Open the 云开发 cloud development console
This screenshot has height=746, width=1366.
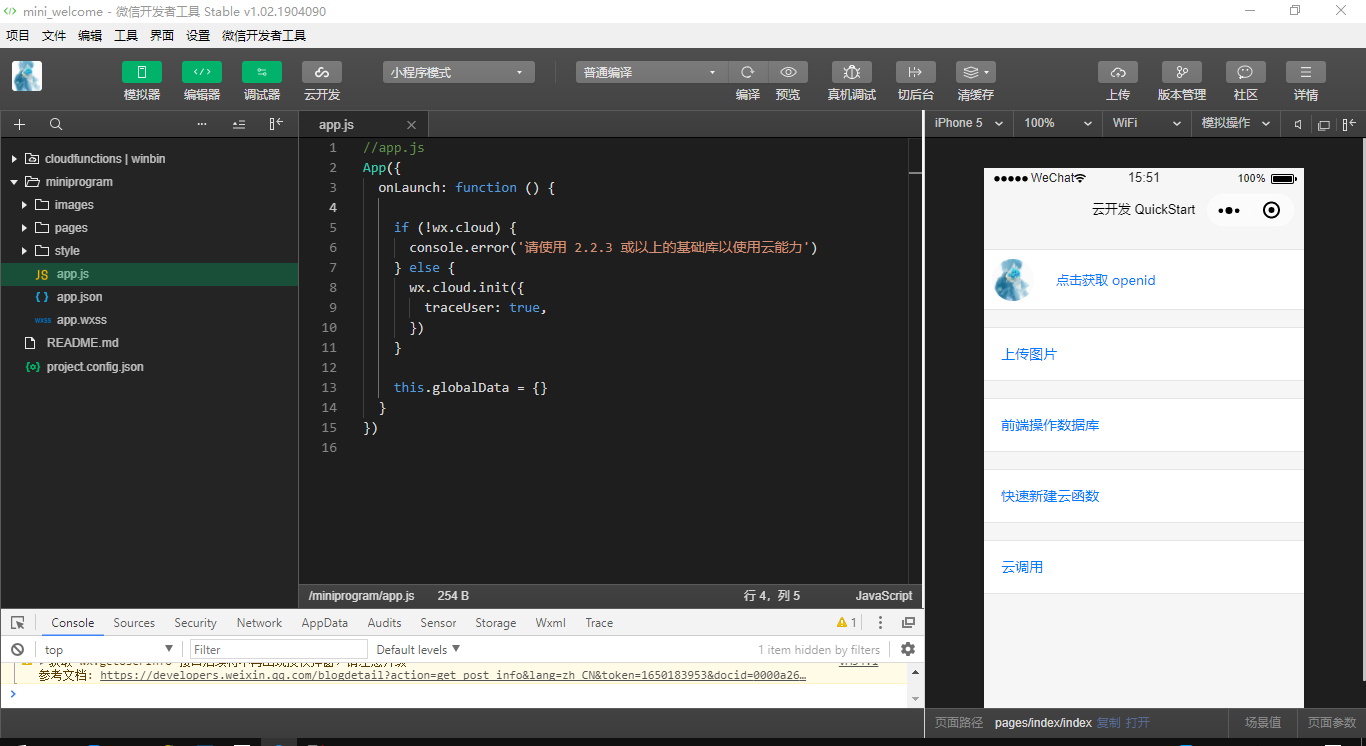point(322,72)
